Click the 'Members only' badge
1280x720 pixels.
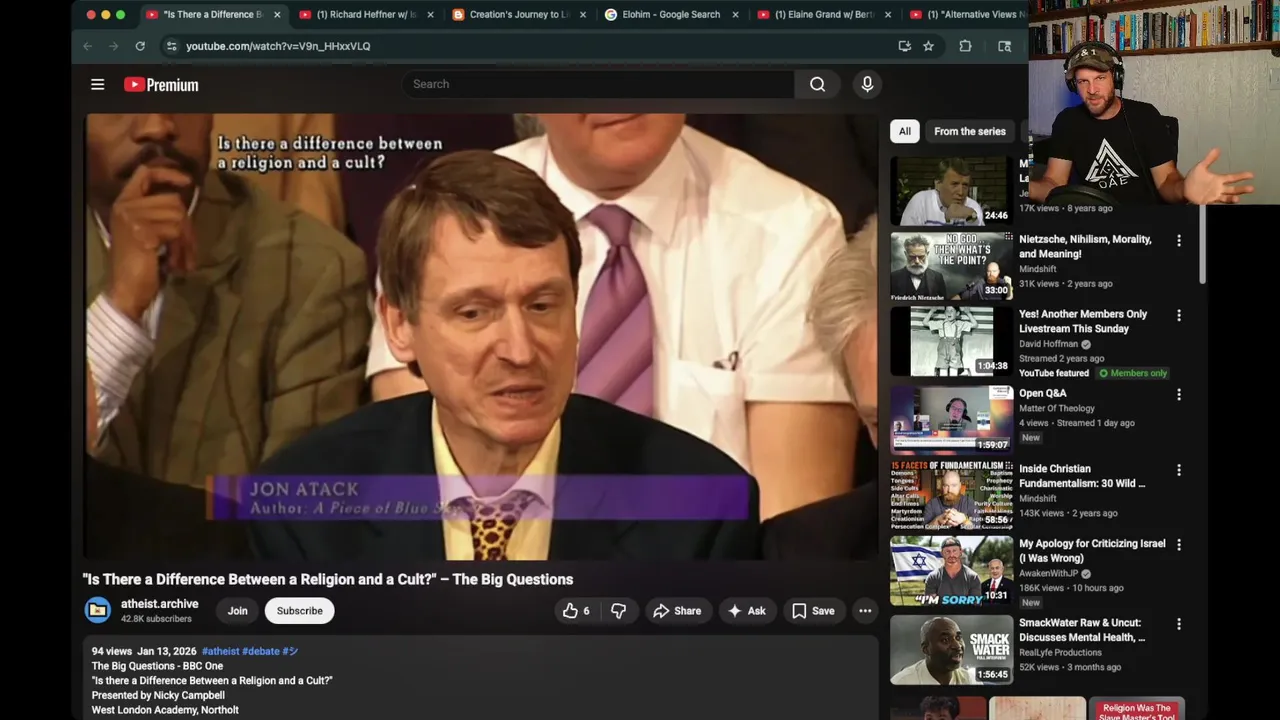coord(1133,373)
